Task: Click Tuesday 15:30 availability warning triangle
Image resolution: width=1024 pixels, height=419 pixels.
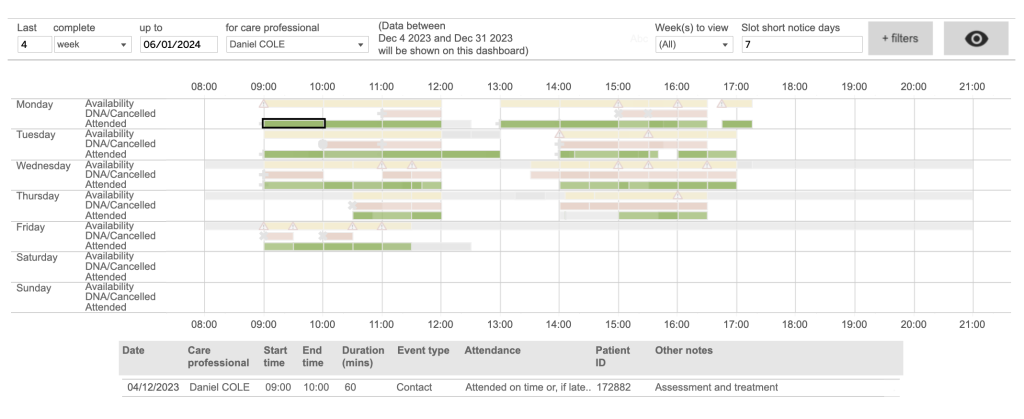Action: [x=648, y=134]
